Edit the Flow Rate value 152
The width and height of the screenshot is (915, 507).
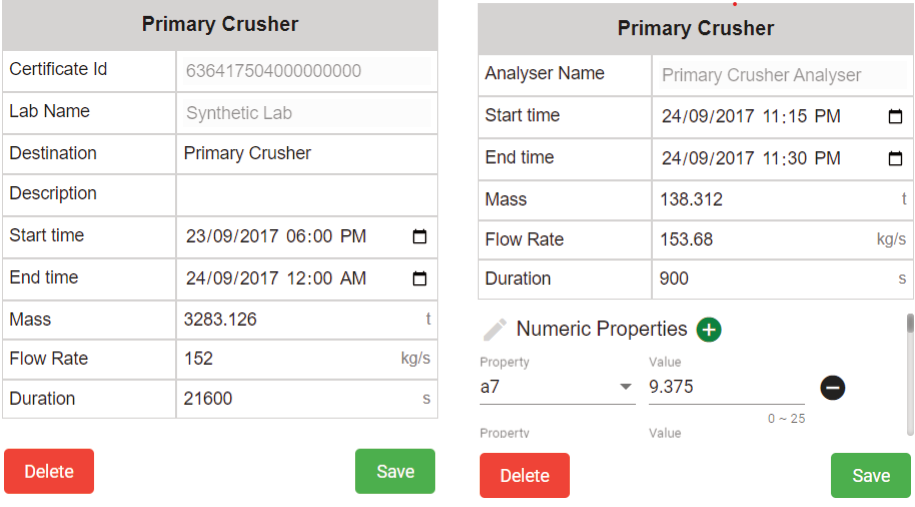coord(307,359)
